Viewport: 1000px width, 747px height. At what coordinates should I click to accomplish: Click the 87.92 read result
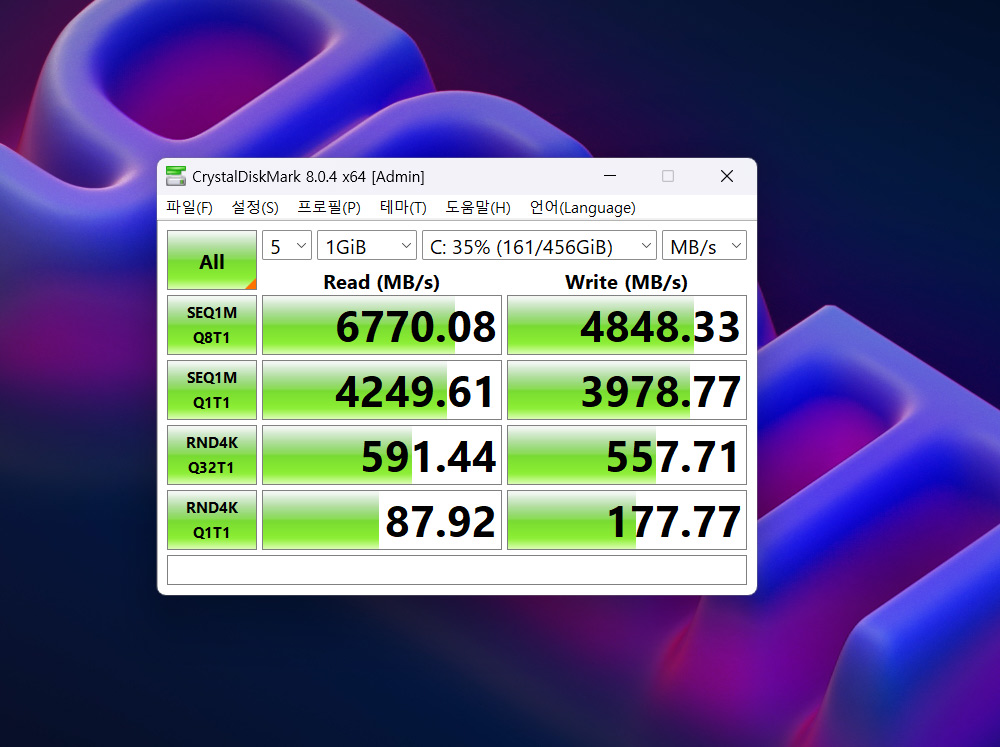tap(382, 520)
